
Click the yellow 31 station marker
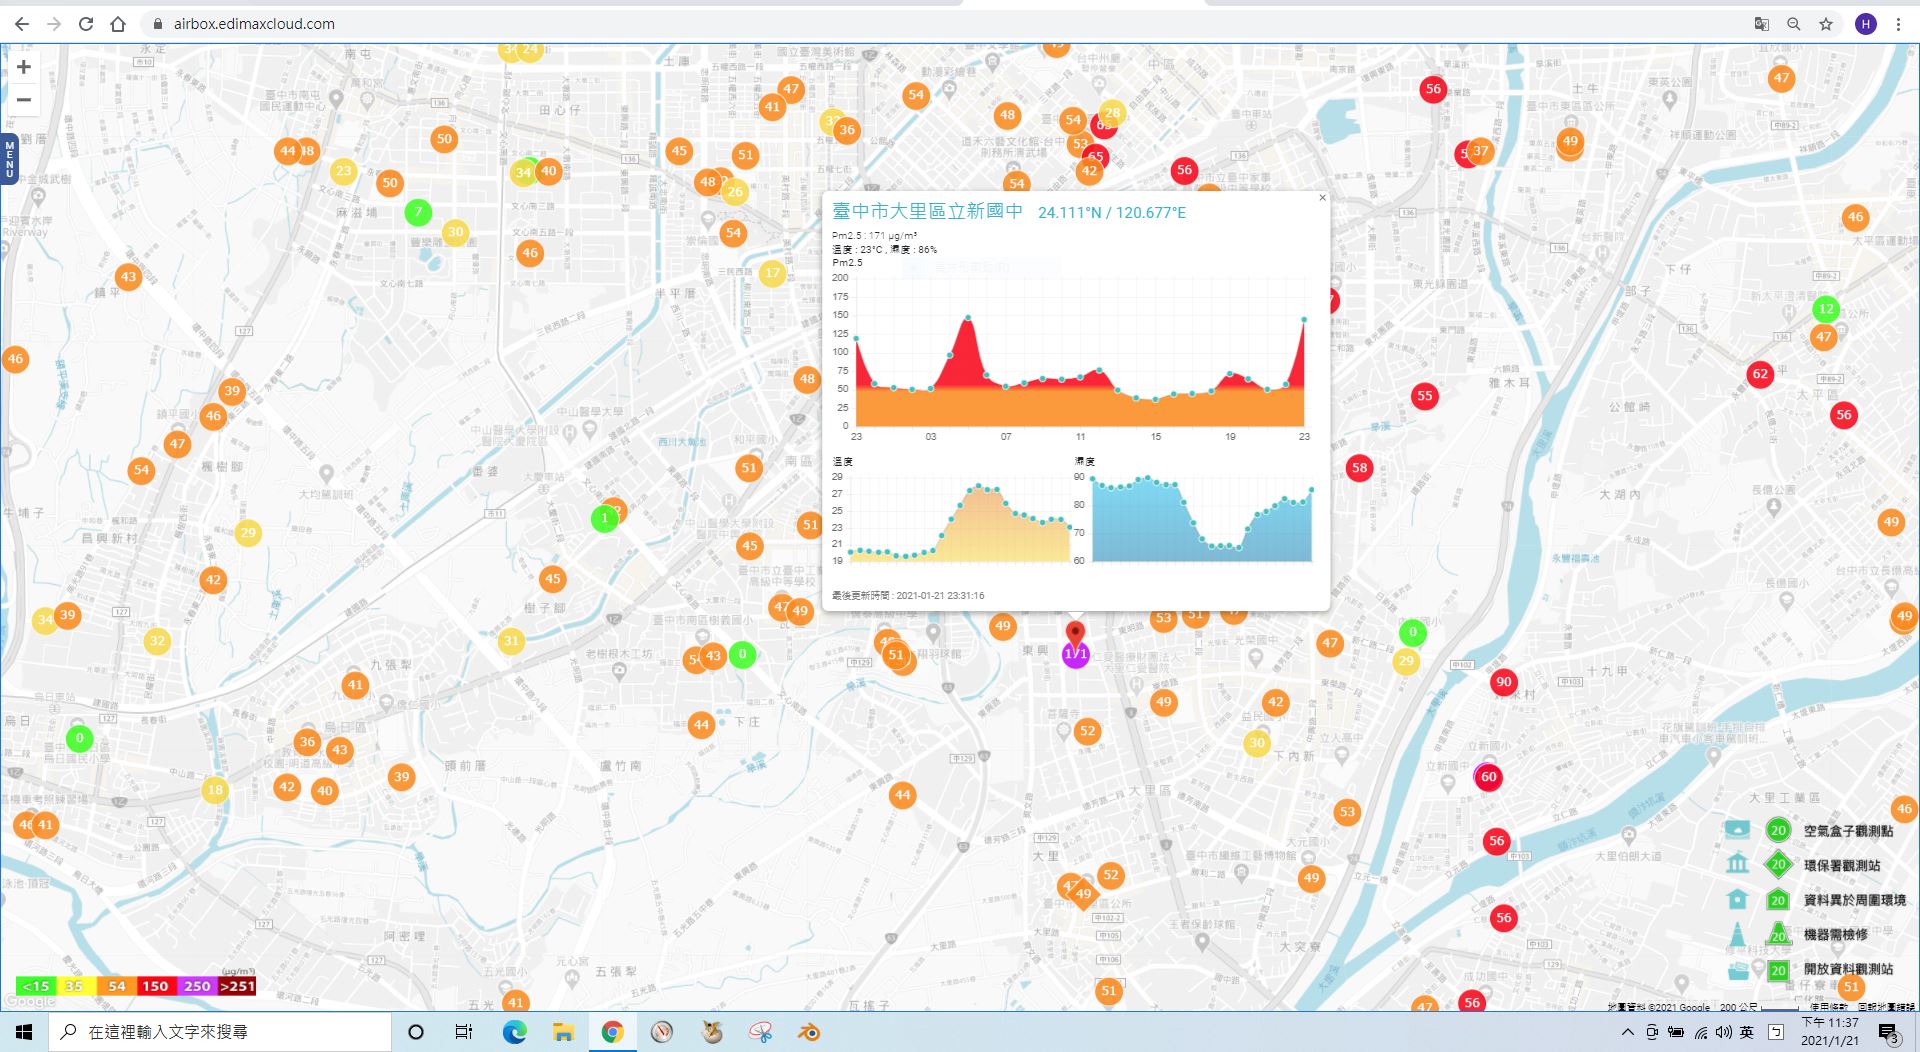point(511,641)
